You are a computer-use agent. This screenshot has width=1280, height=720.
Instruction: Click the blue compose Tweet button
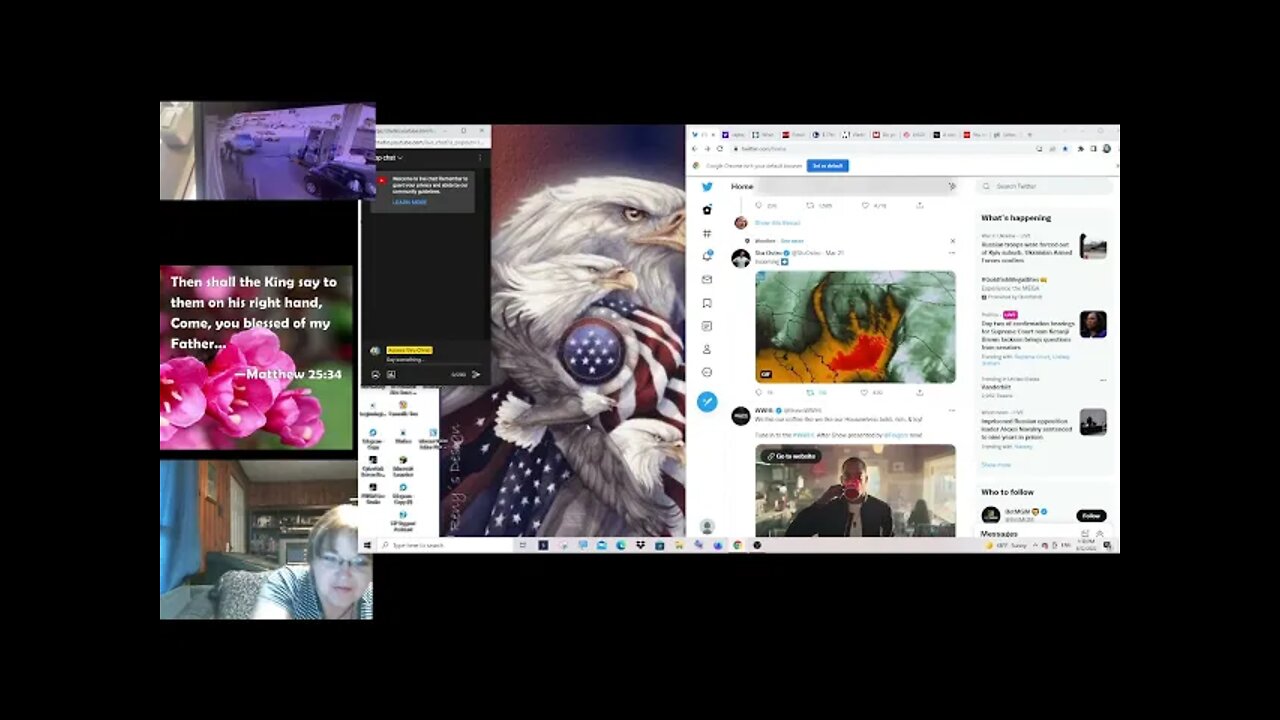tap(707, 401)
